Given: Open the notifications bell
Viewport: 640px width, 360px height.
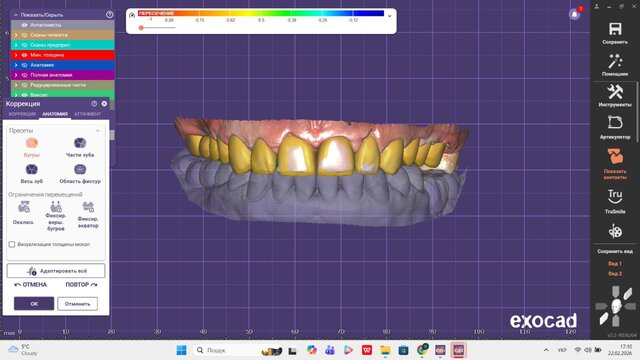Looking at the screenshot, I should (574, 15).
